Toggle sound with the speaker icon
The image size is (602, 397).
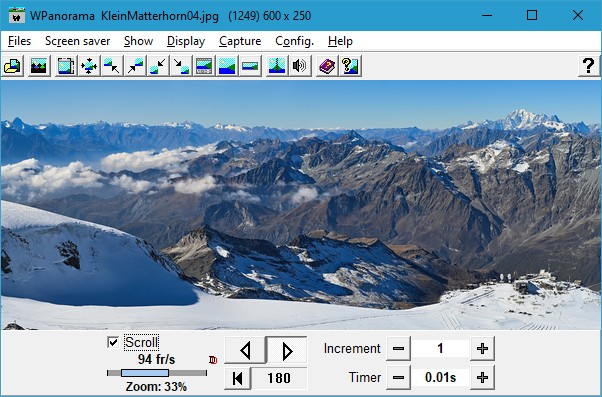coord(300,66)
